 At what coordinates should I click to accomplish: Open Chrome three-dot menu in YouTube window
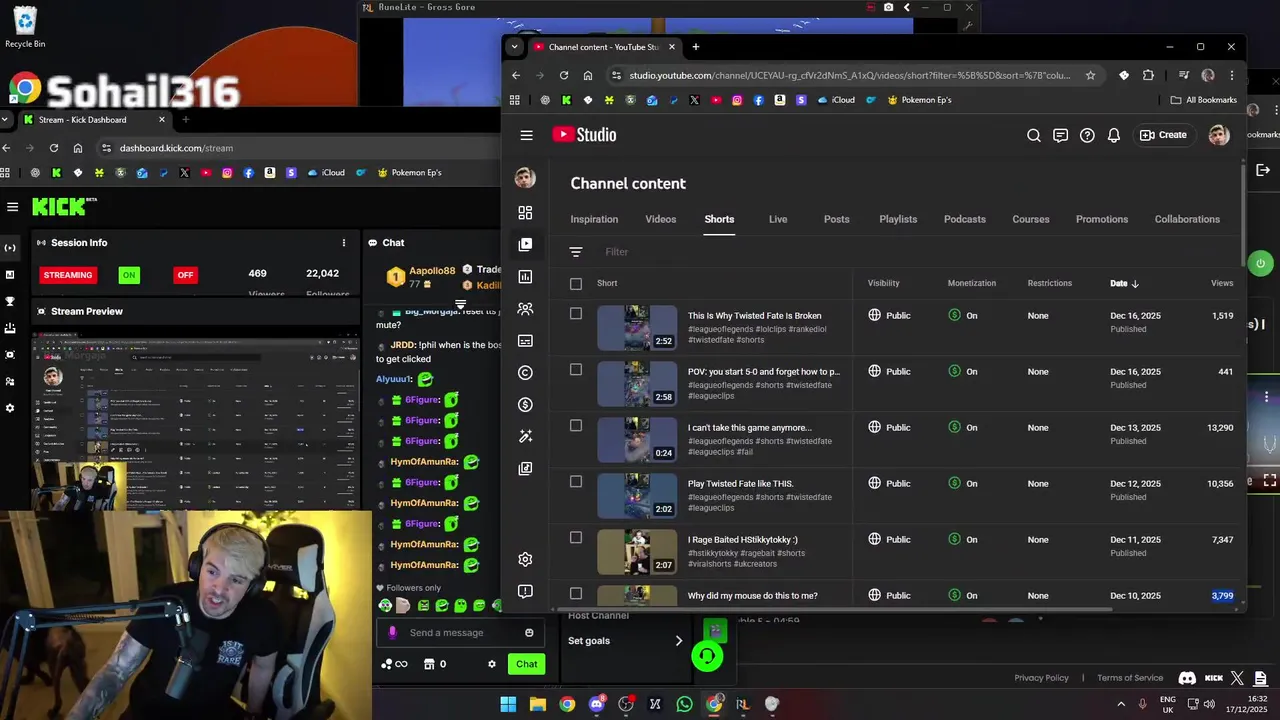(1232, 75)
